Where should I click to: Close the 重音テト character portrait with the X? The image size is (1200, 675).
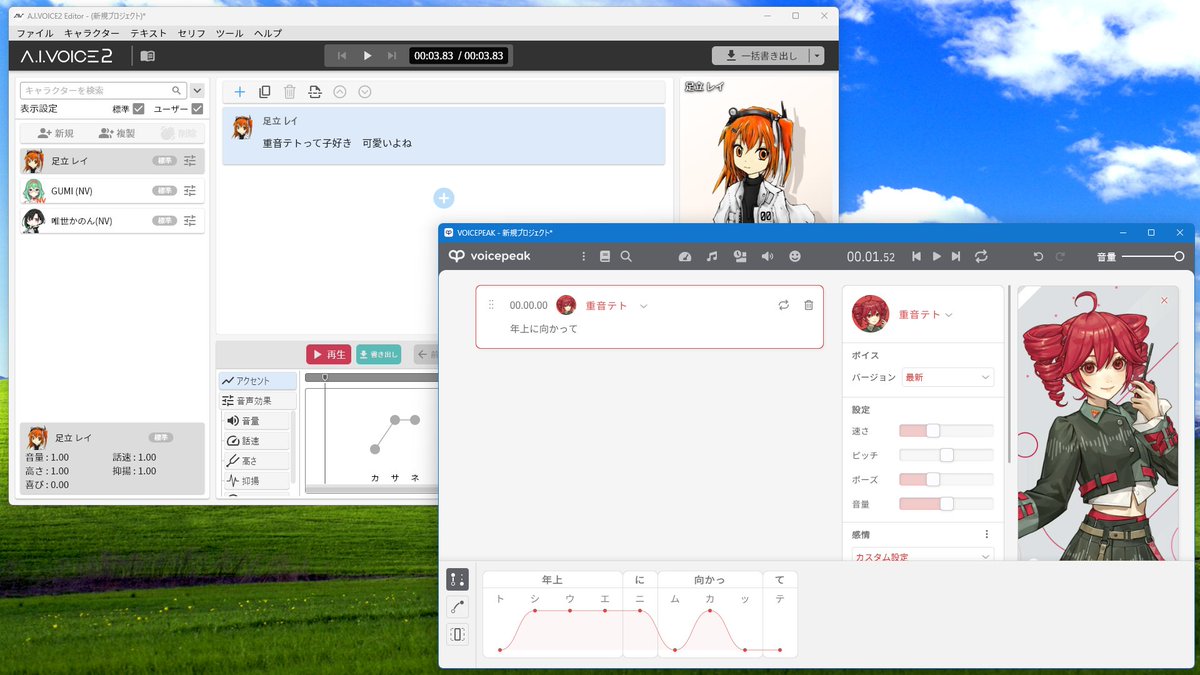point(1164,300)
